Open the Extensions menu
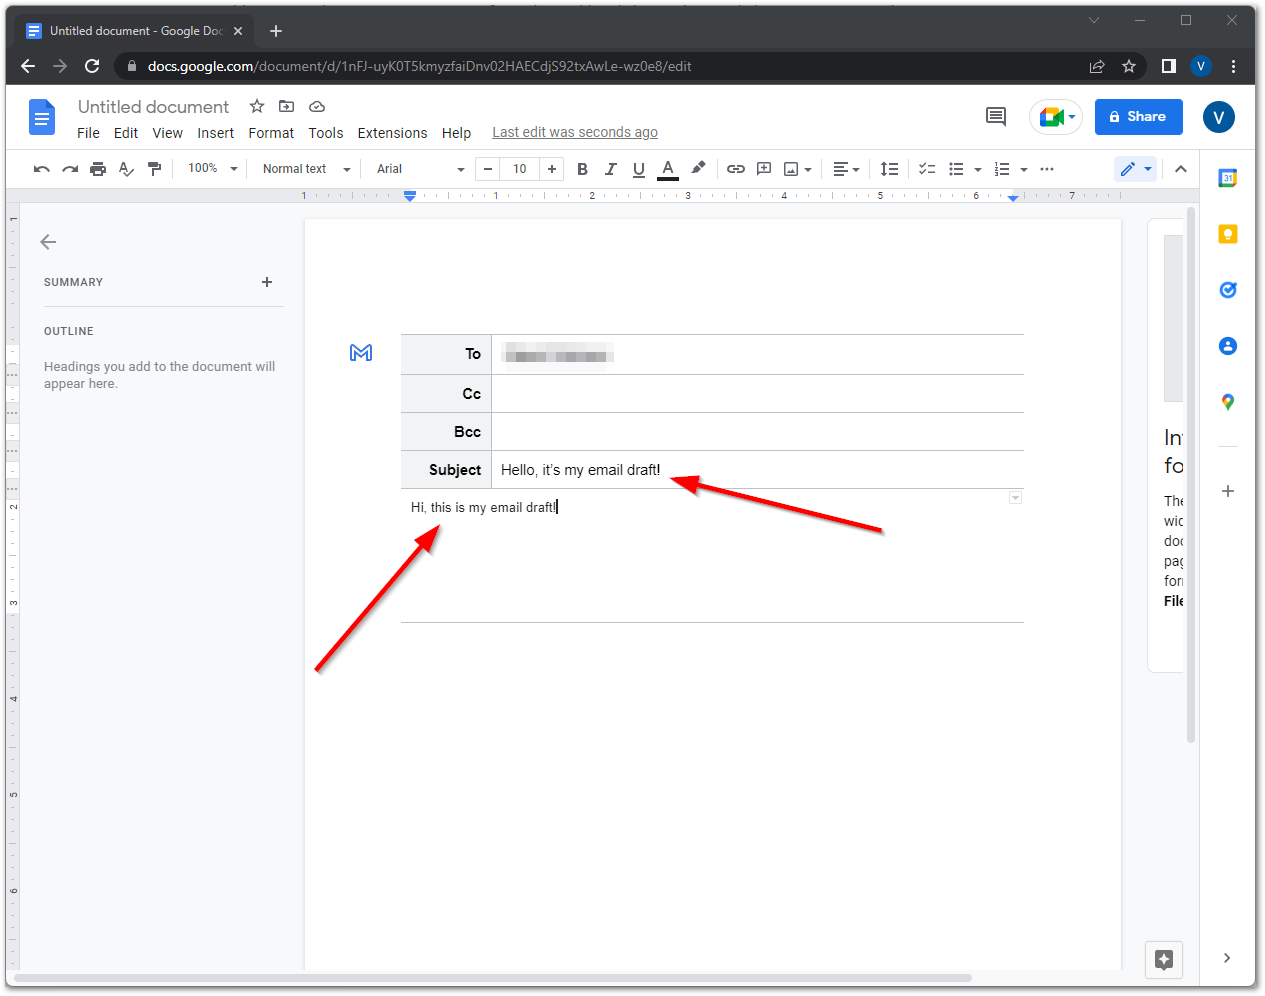The image size is (1265, 996). tap(392, 132)
